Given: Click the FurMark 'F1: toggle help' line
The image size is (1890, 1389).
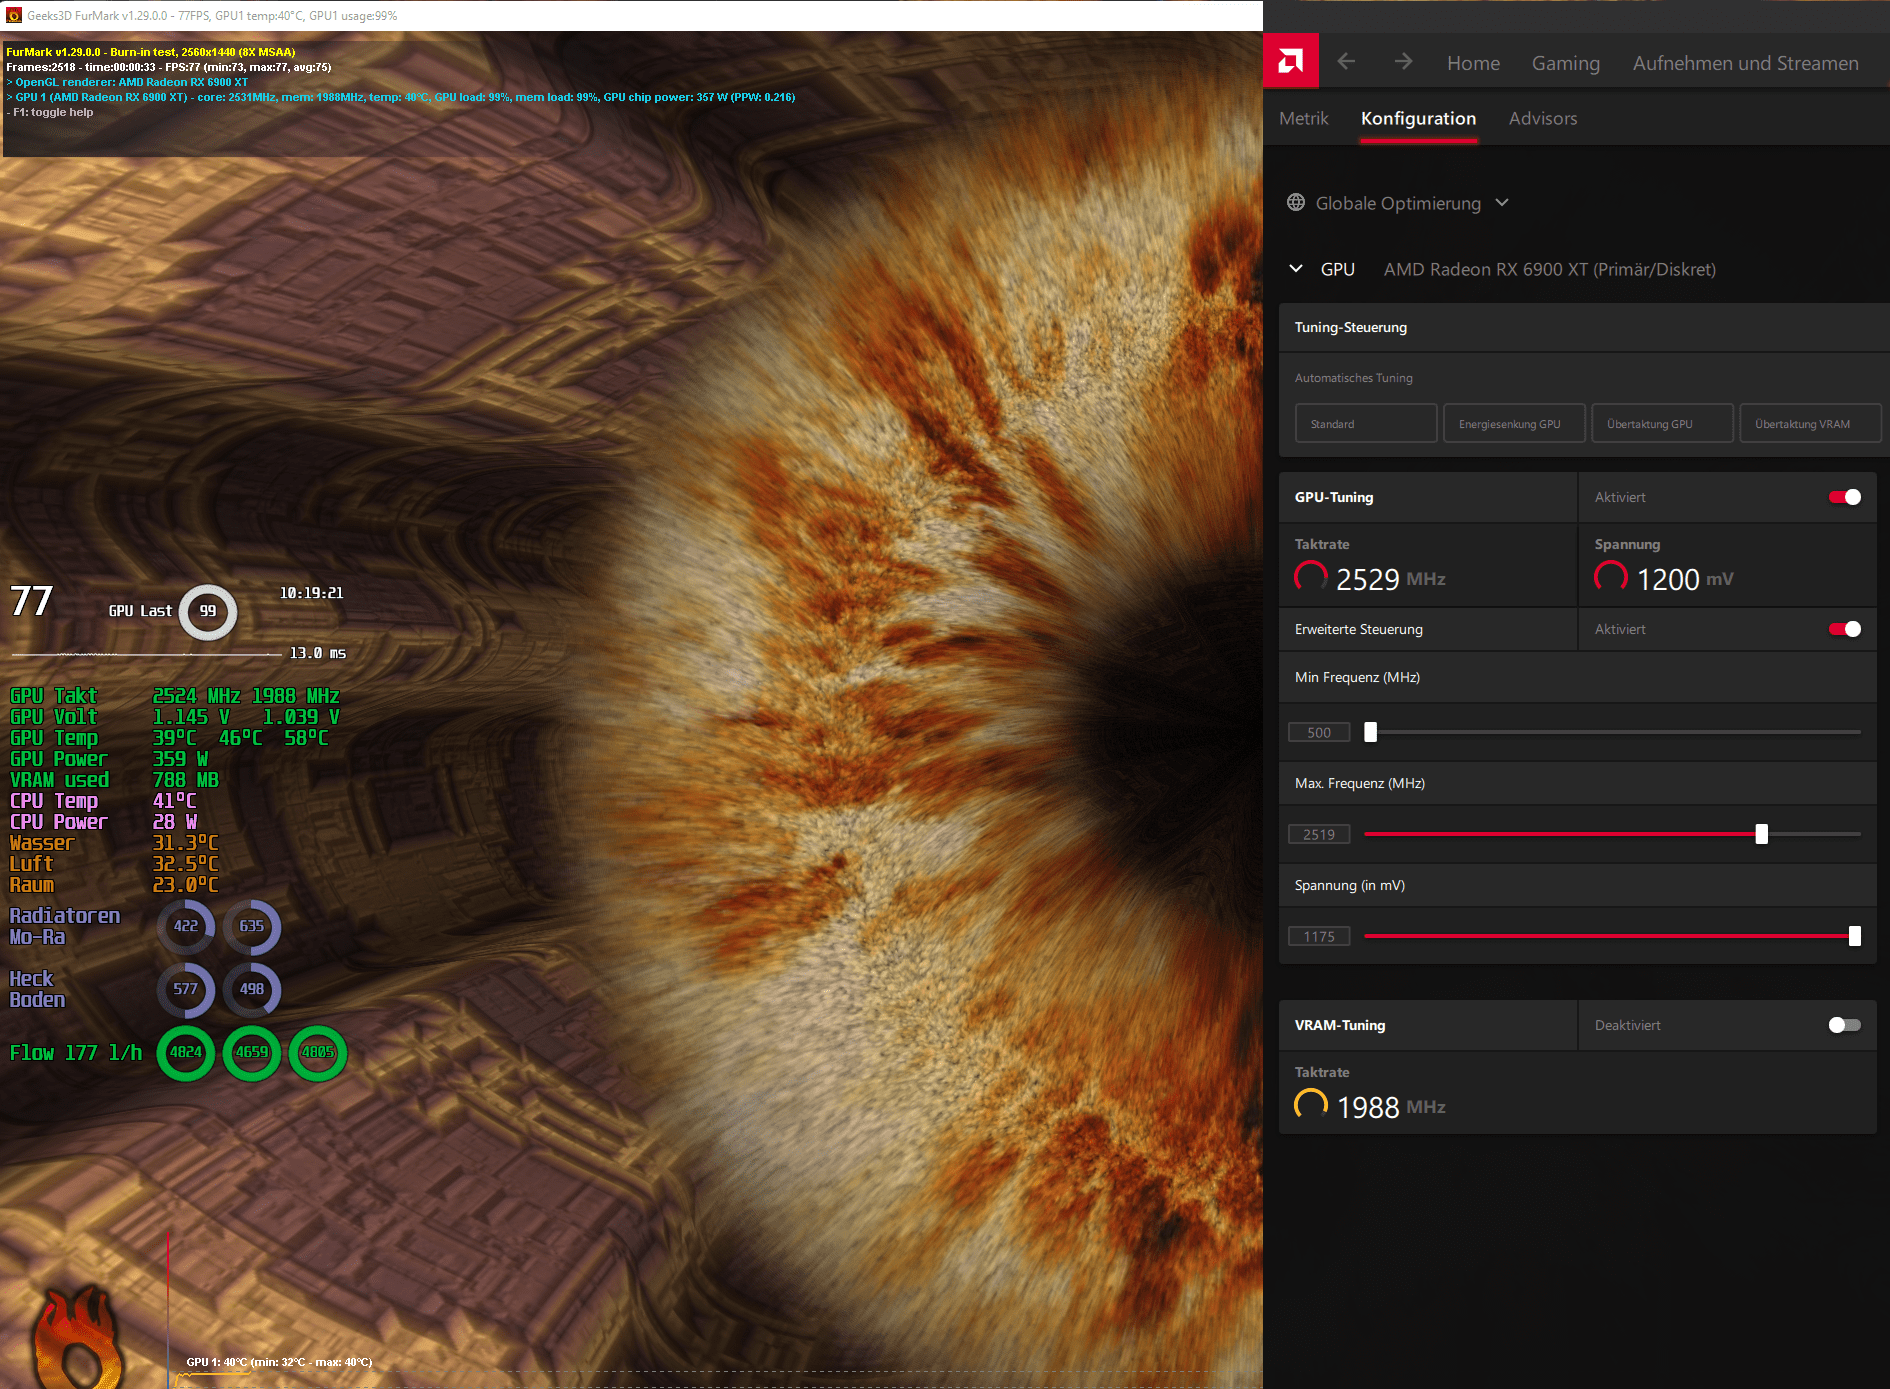Looking at the screenshot, I should click(50, 112).
